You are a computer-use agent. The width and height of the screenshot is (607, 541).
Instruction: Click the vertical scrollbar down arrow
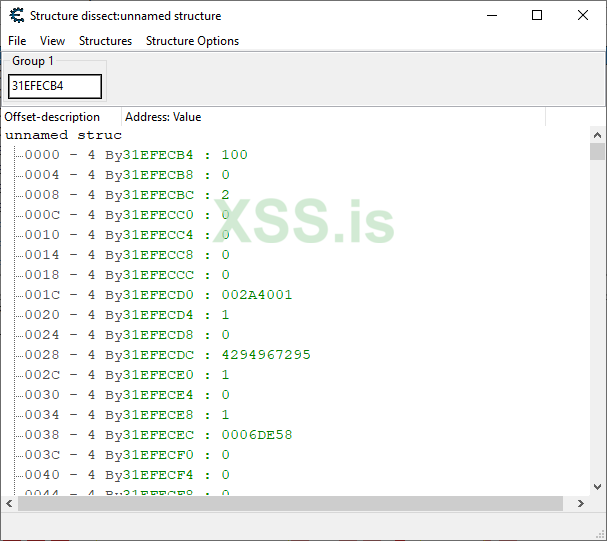[x=597, y=487]
